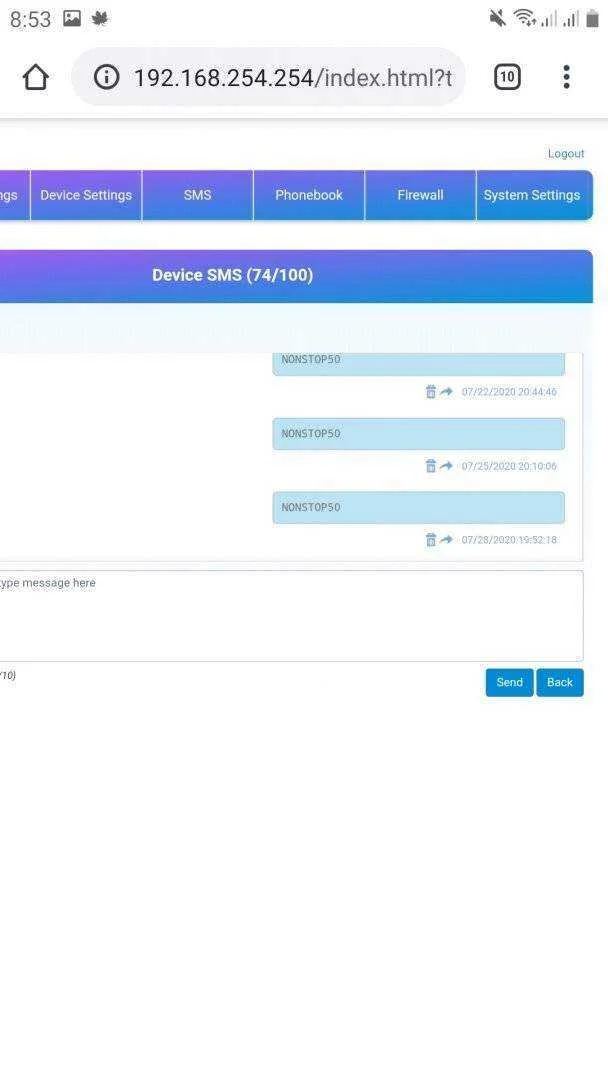Tap the battery status icon
This screenshot has width=608, height=1080.
[591, 19]
